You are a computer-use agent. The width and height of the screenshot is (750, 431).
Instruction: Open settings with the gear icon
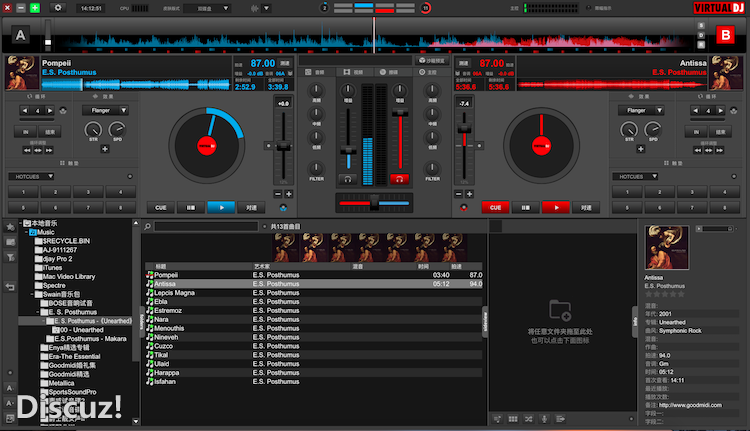coord(56,7)
